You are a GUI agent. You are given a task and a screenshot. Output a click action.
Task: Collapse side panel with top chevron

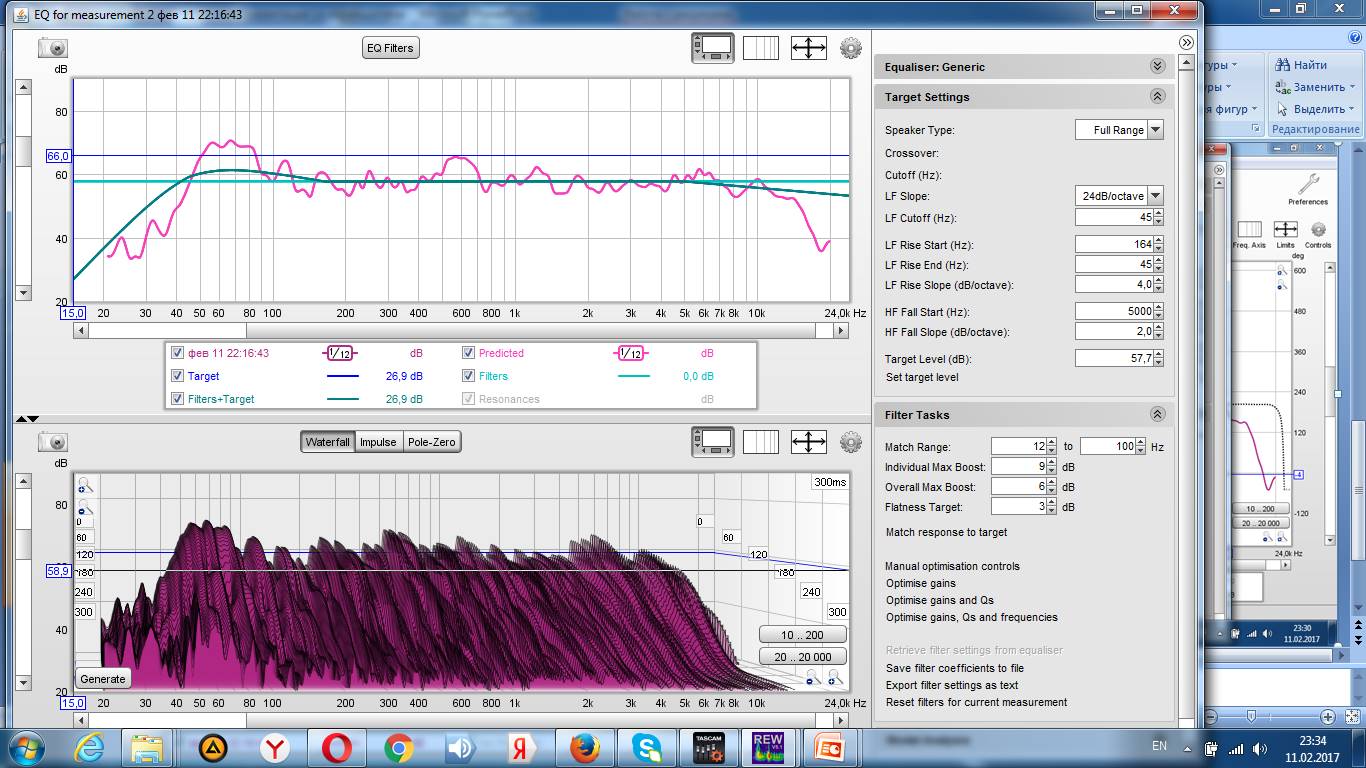[x=1186, y=42]
